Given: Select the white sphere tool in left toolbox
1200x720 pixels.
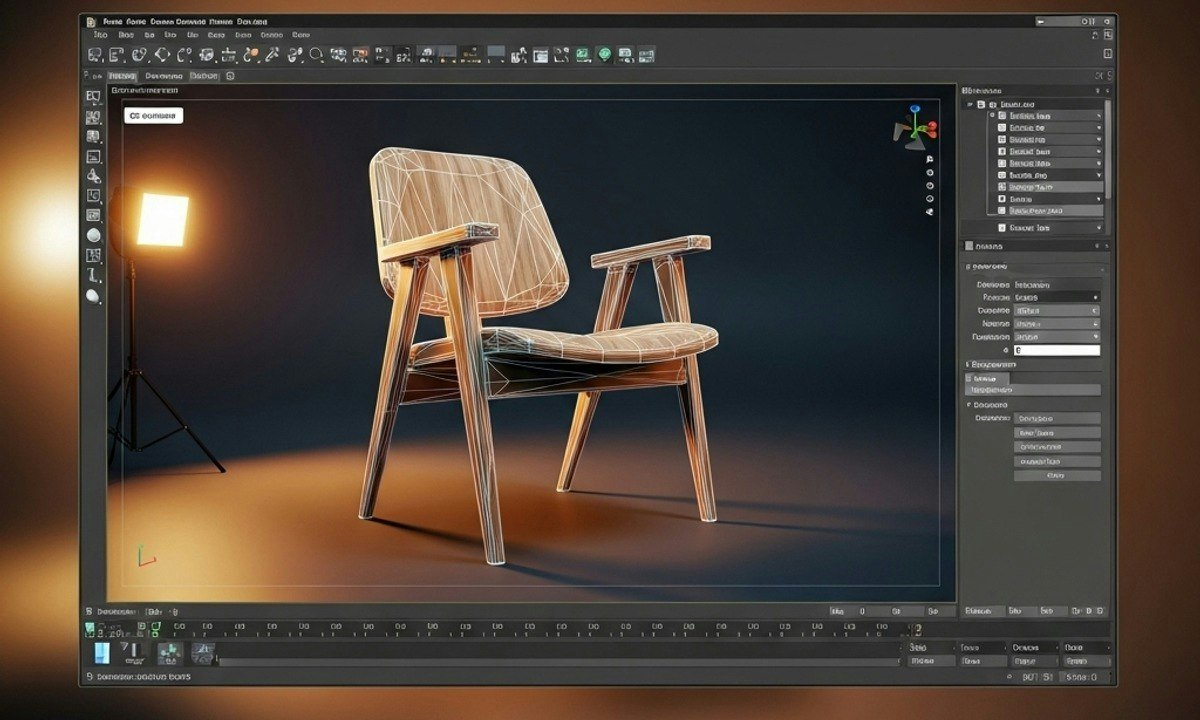Looking at the screenshot, I should [x=94, y=235].
